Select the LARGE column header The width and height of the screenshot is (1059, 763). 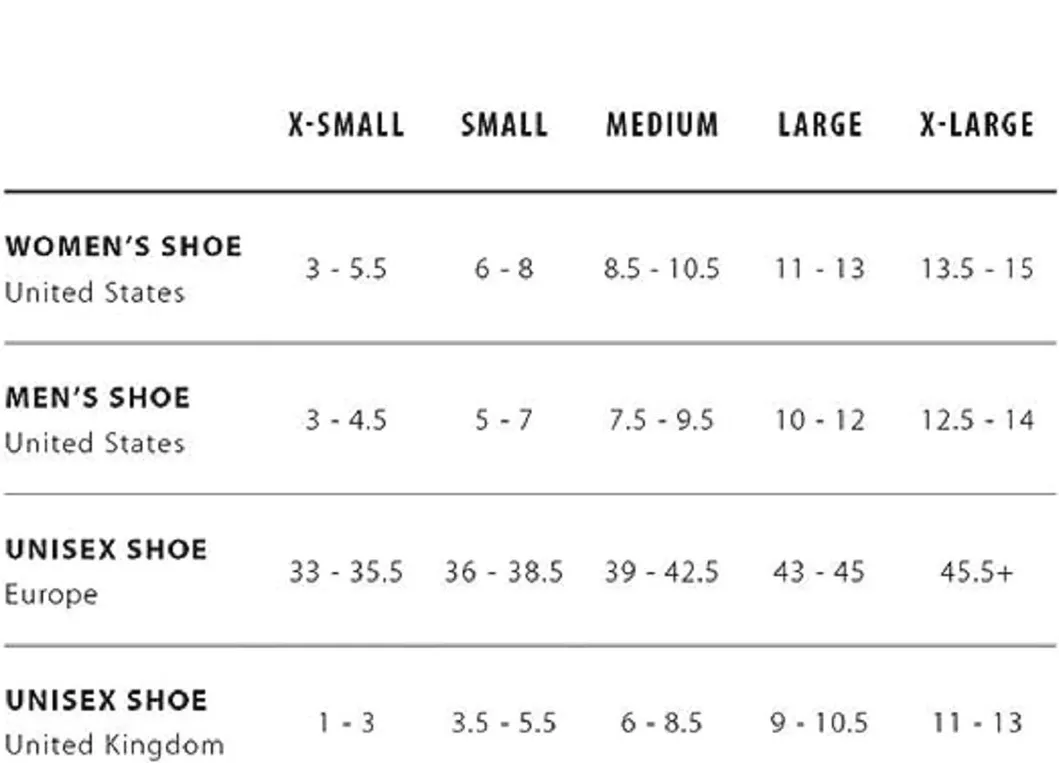(819, 125)
